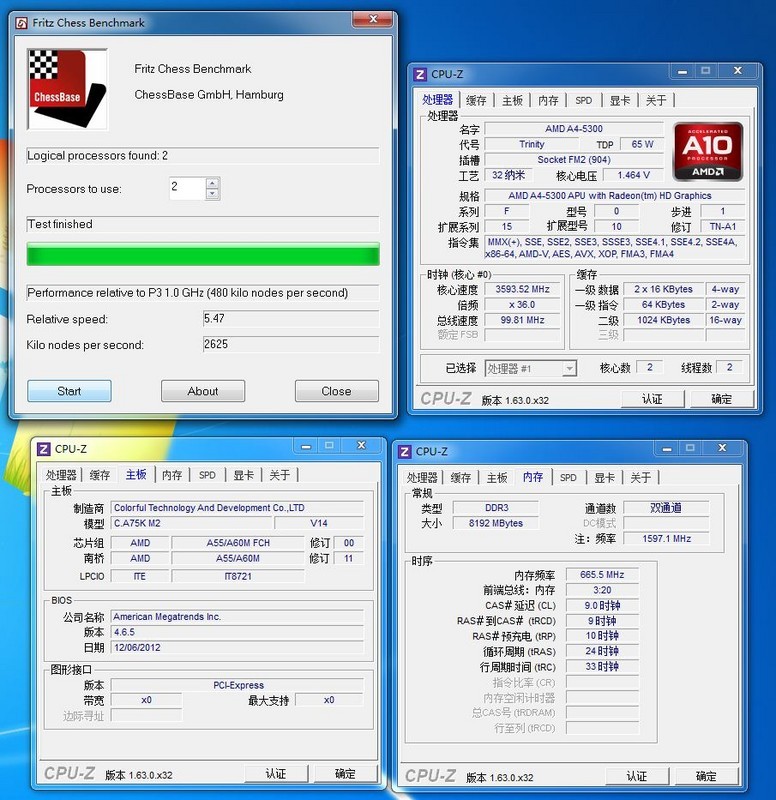Click 确定 button in mainboard CPU-Z window
Image resolution: width=776 pixels, height=800 pixels.
coord(345,773)
